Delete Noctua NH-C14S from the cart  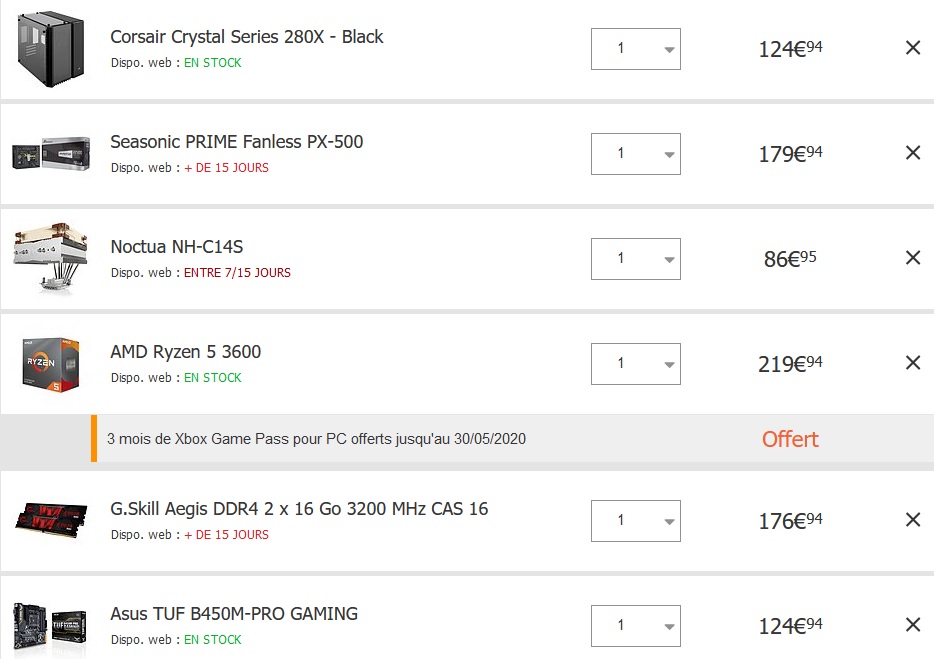[913, 257]
